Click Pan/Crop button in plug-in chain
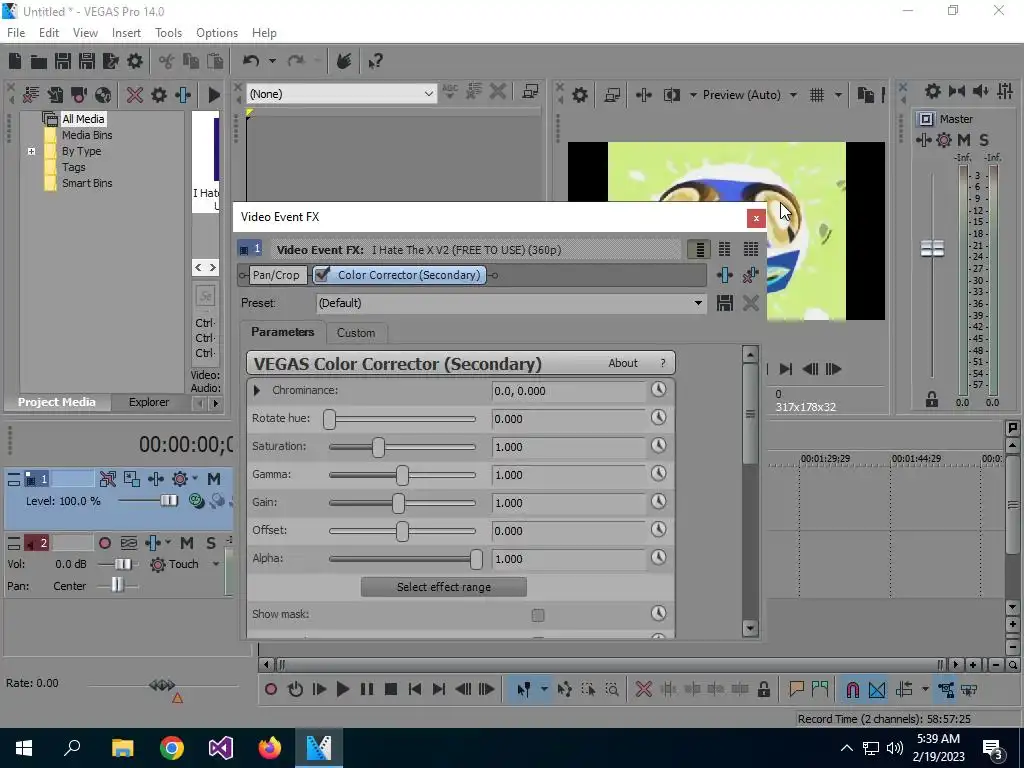Viewport: 1024px width, 768px height. (x=276, y=275)
